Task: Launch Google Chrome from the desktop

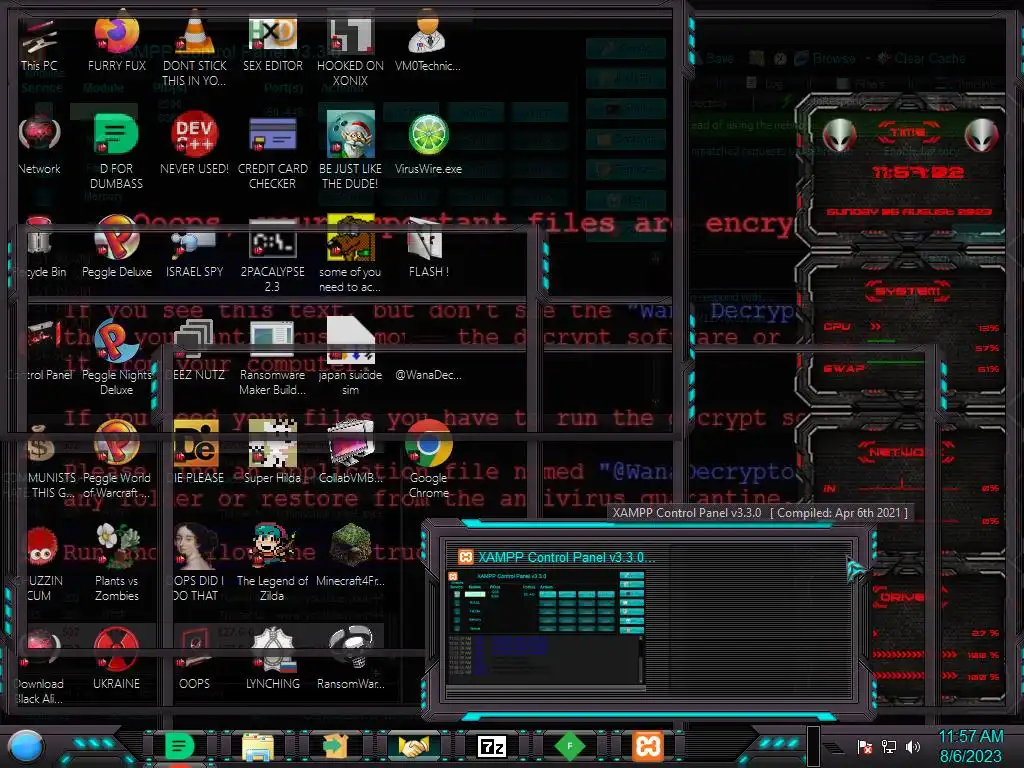Action: (x=428, y=460)
